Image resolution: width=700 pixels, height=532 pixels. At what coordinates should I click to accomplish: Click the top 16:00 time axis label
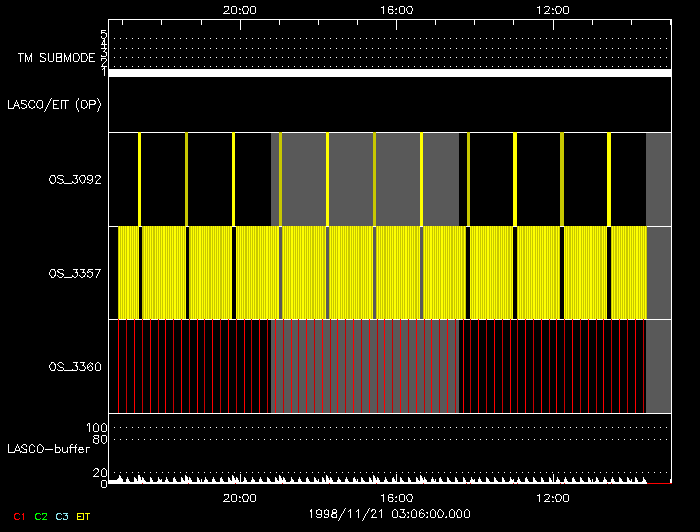396,10
